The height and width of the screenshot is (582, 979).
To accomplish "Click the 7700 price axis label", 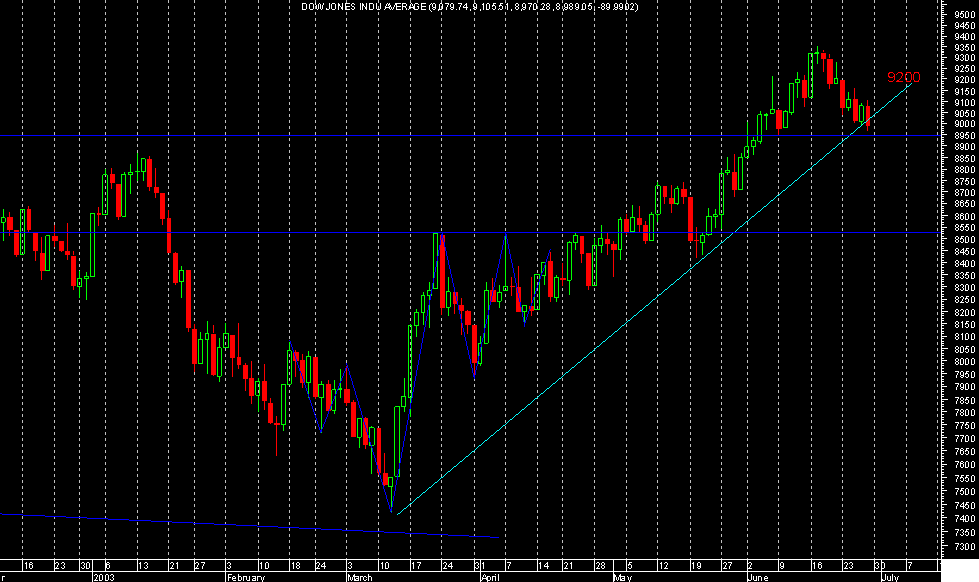I will click(965, 439).
